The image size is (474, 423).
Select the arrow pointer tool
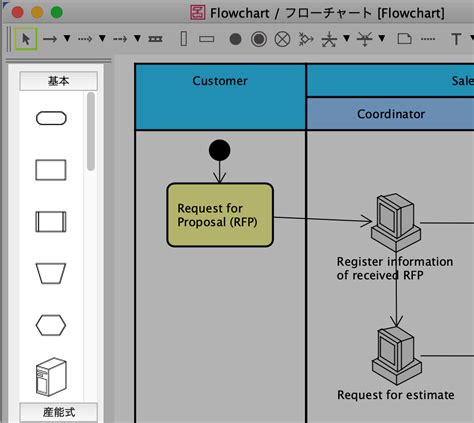tap(26, 39)
